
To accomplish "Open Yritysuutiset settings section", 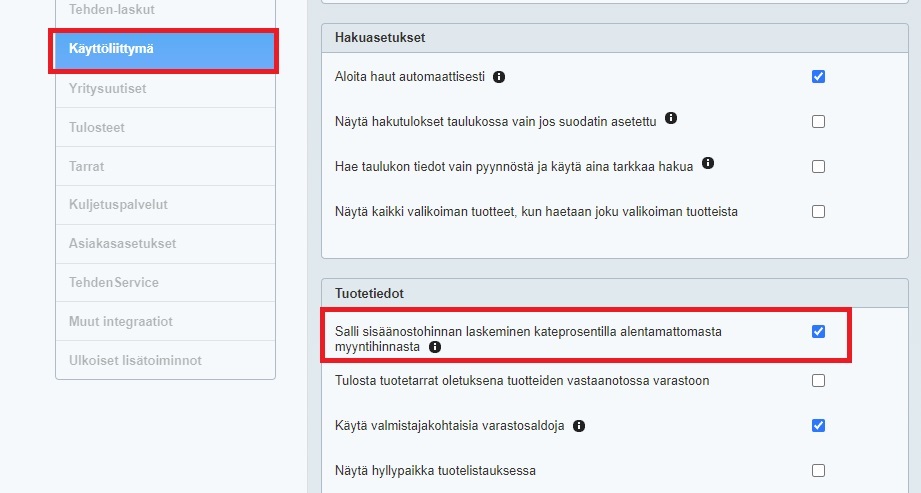I will (x=108, y=88).
